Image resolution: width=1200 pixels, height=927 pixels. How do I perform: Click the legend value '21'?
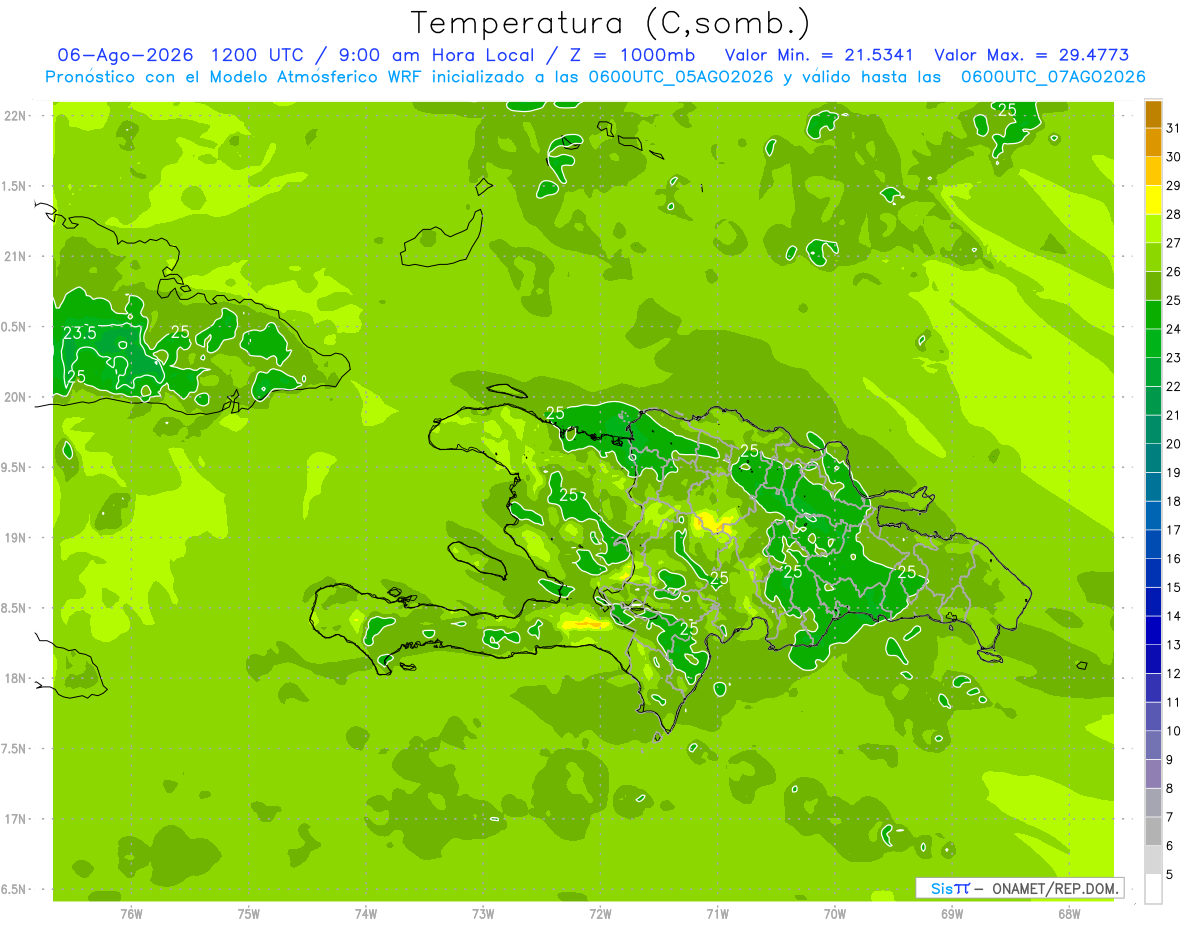(1174, 415)
